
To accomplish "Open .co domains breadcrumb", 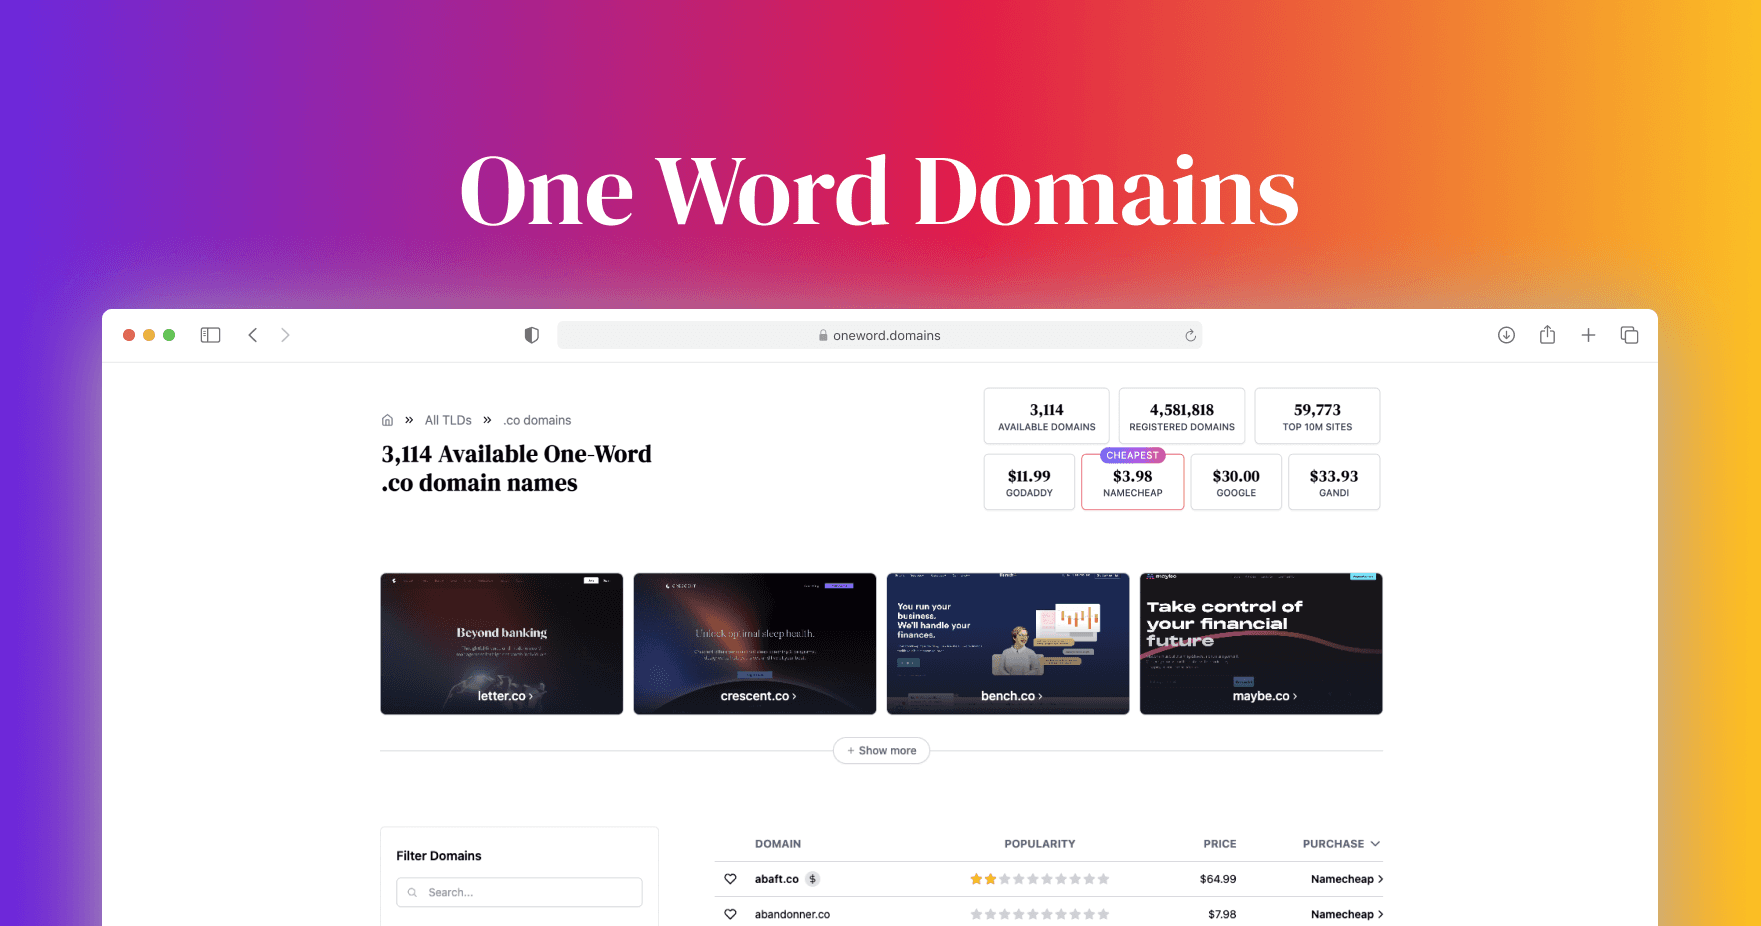I will [x=538, y=420].
